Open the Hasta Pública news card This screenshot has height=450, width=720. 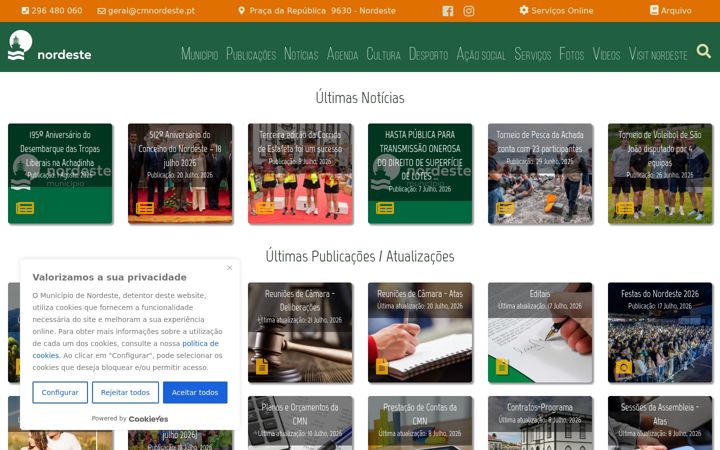click(420, 174)
